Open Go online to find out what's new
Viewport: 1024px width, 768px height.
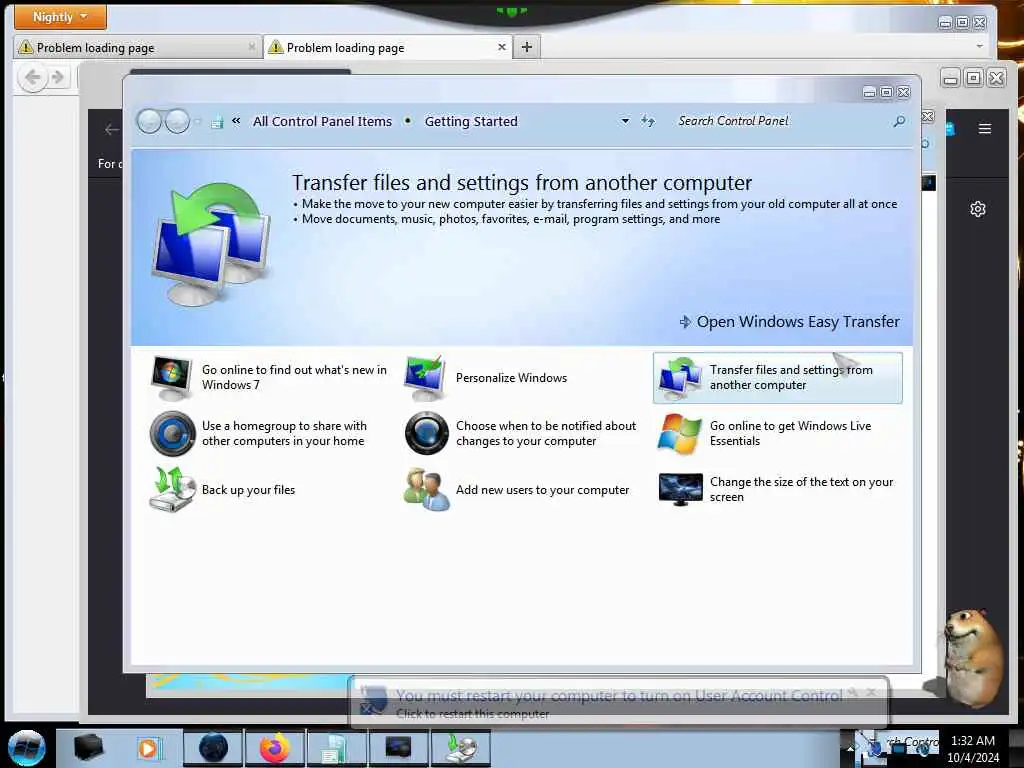pyautogui.click(x=294, y=377)
